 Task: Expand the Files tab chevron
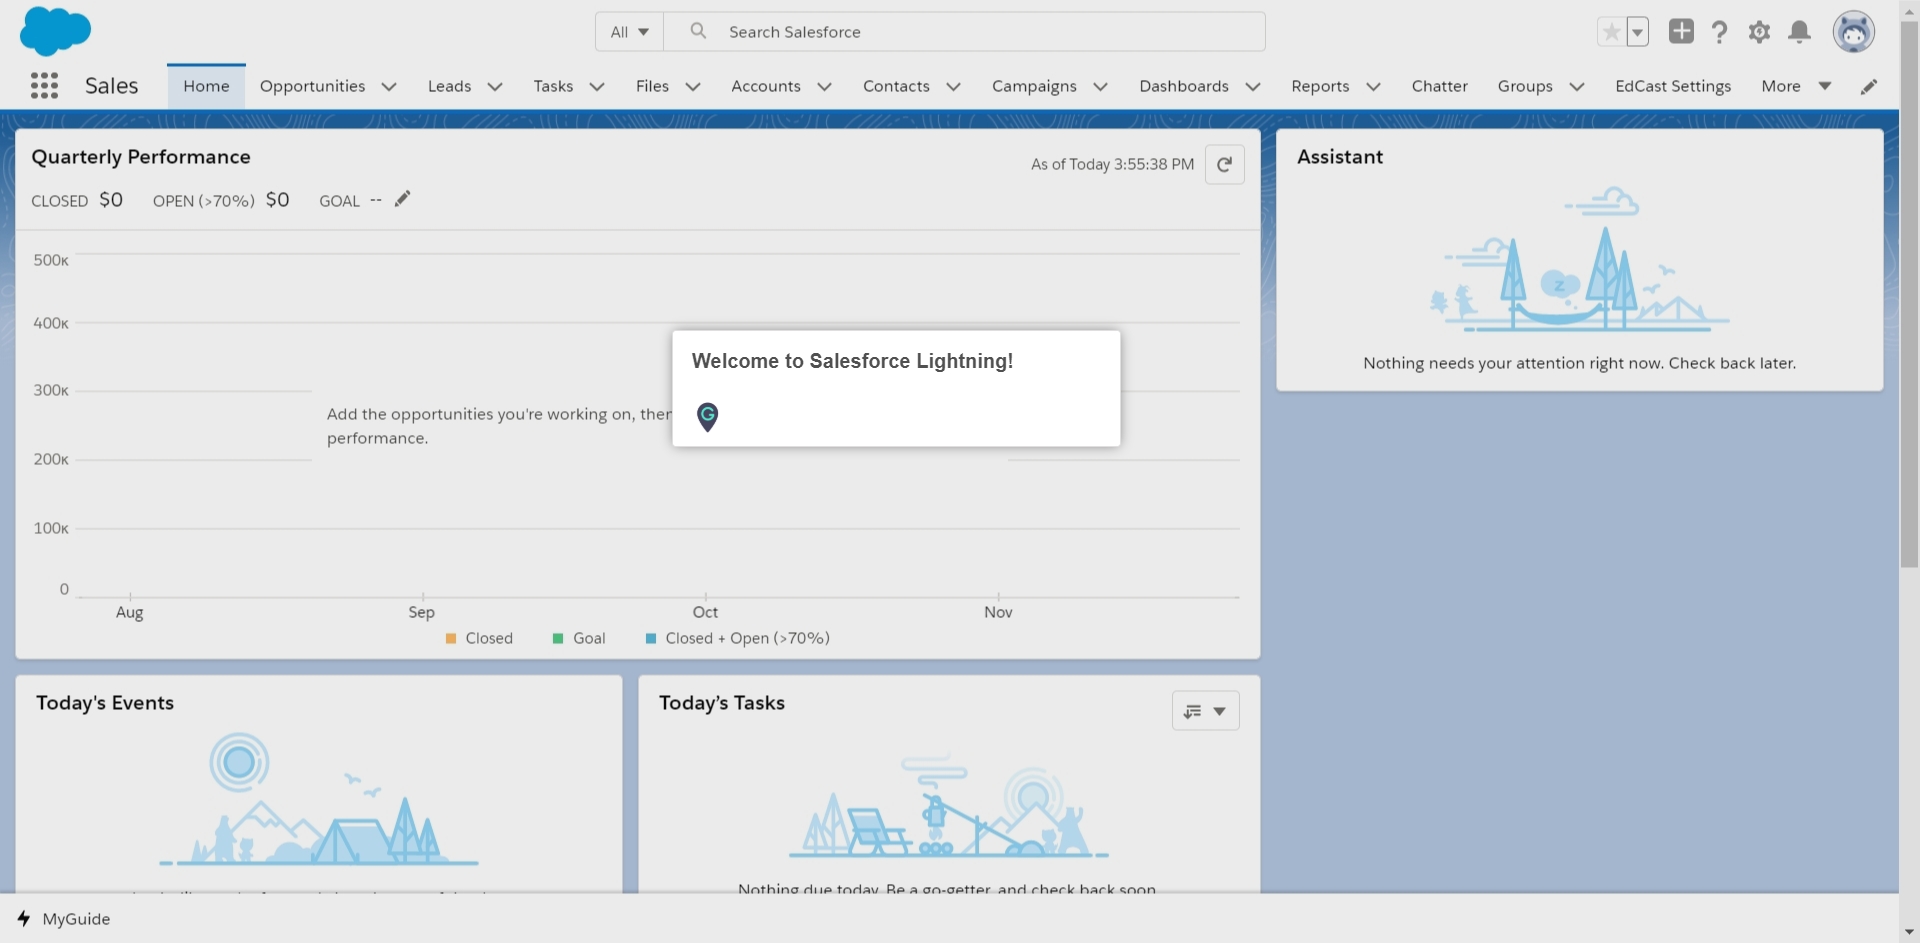pyautogui.click(x=692, y=87)
